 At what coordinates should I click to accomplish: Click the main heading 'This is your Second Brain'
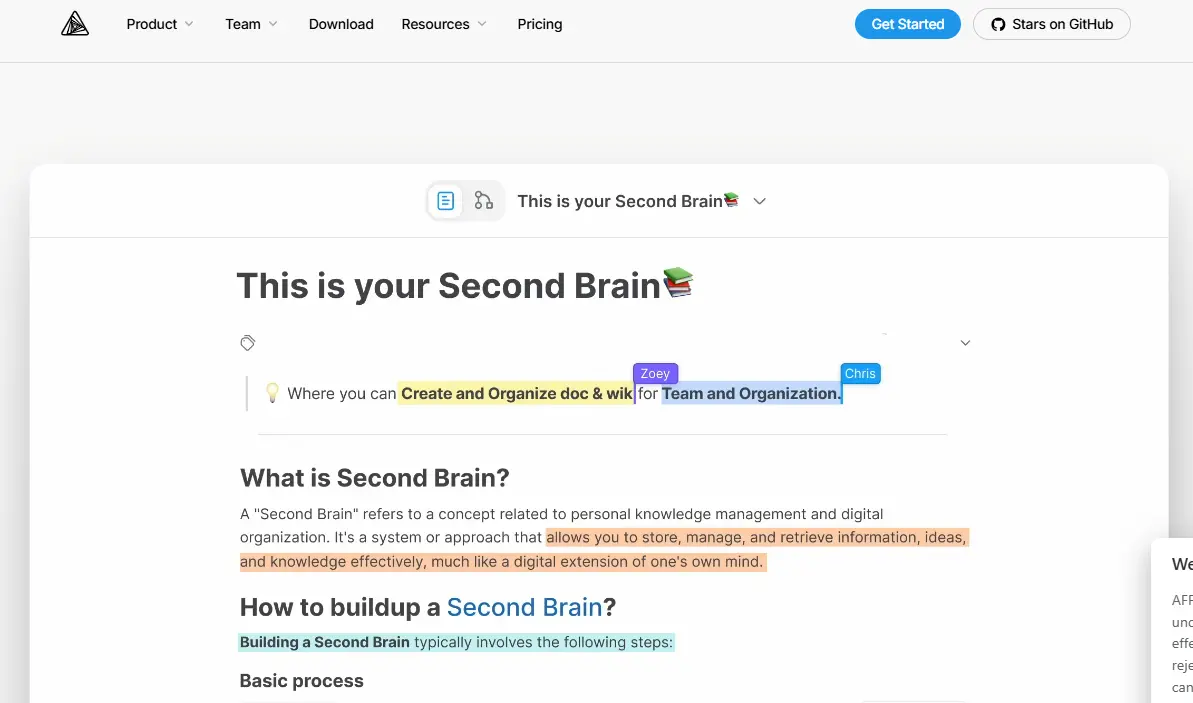[x=448, y=286]
